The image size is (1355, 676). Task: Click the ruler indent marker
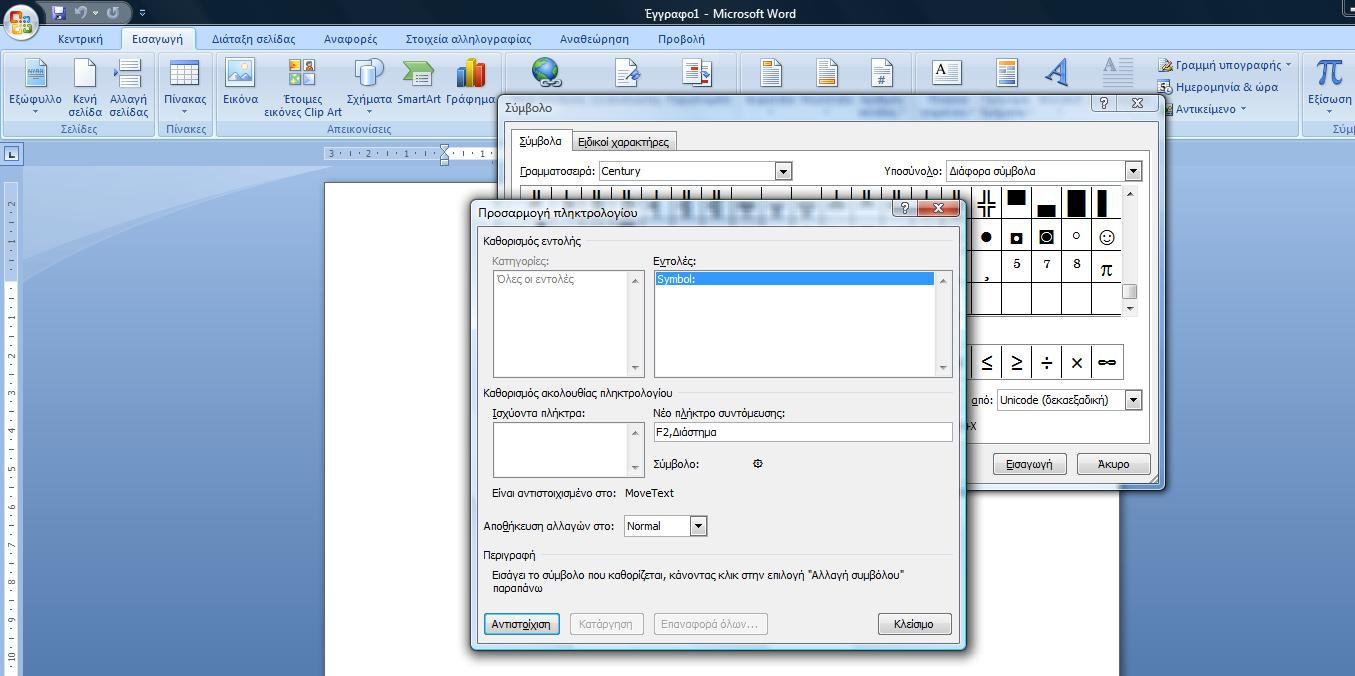pyautogui.click(x=444, y=154)
